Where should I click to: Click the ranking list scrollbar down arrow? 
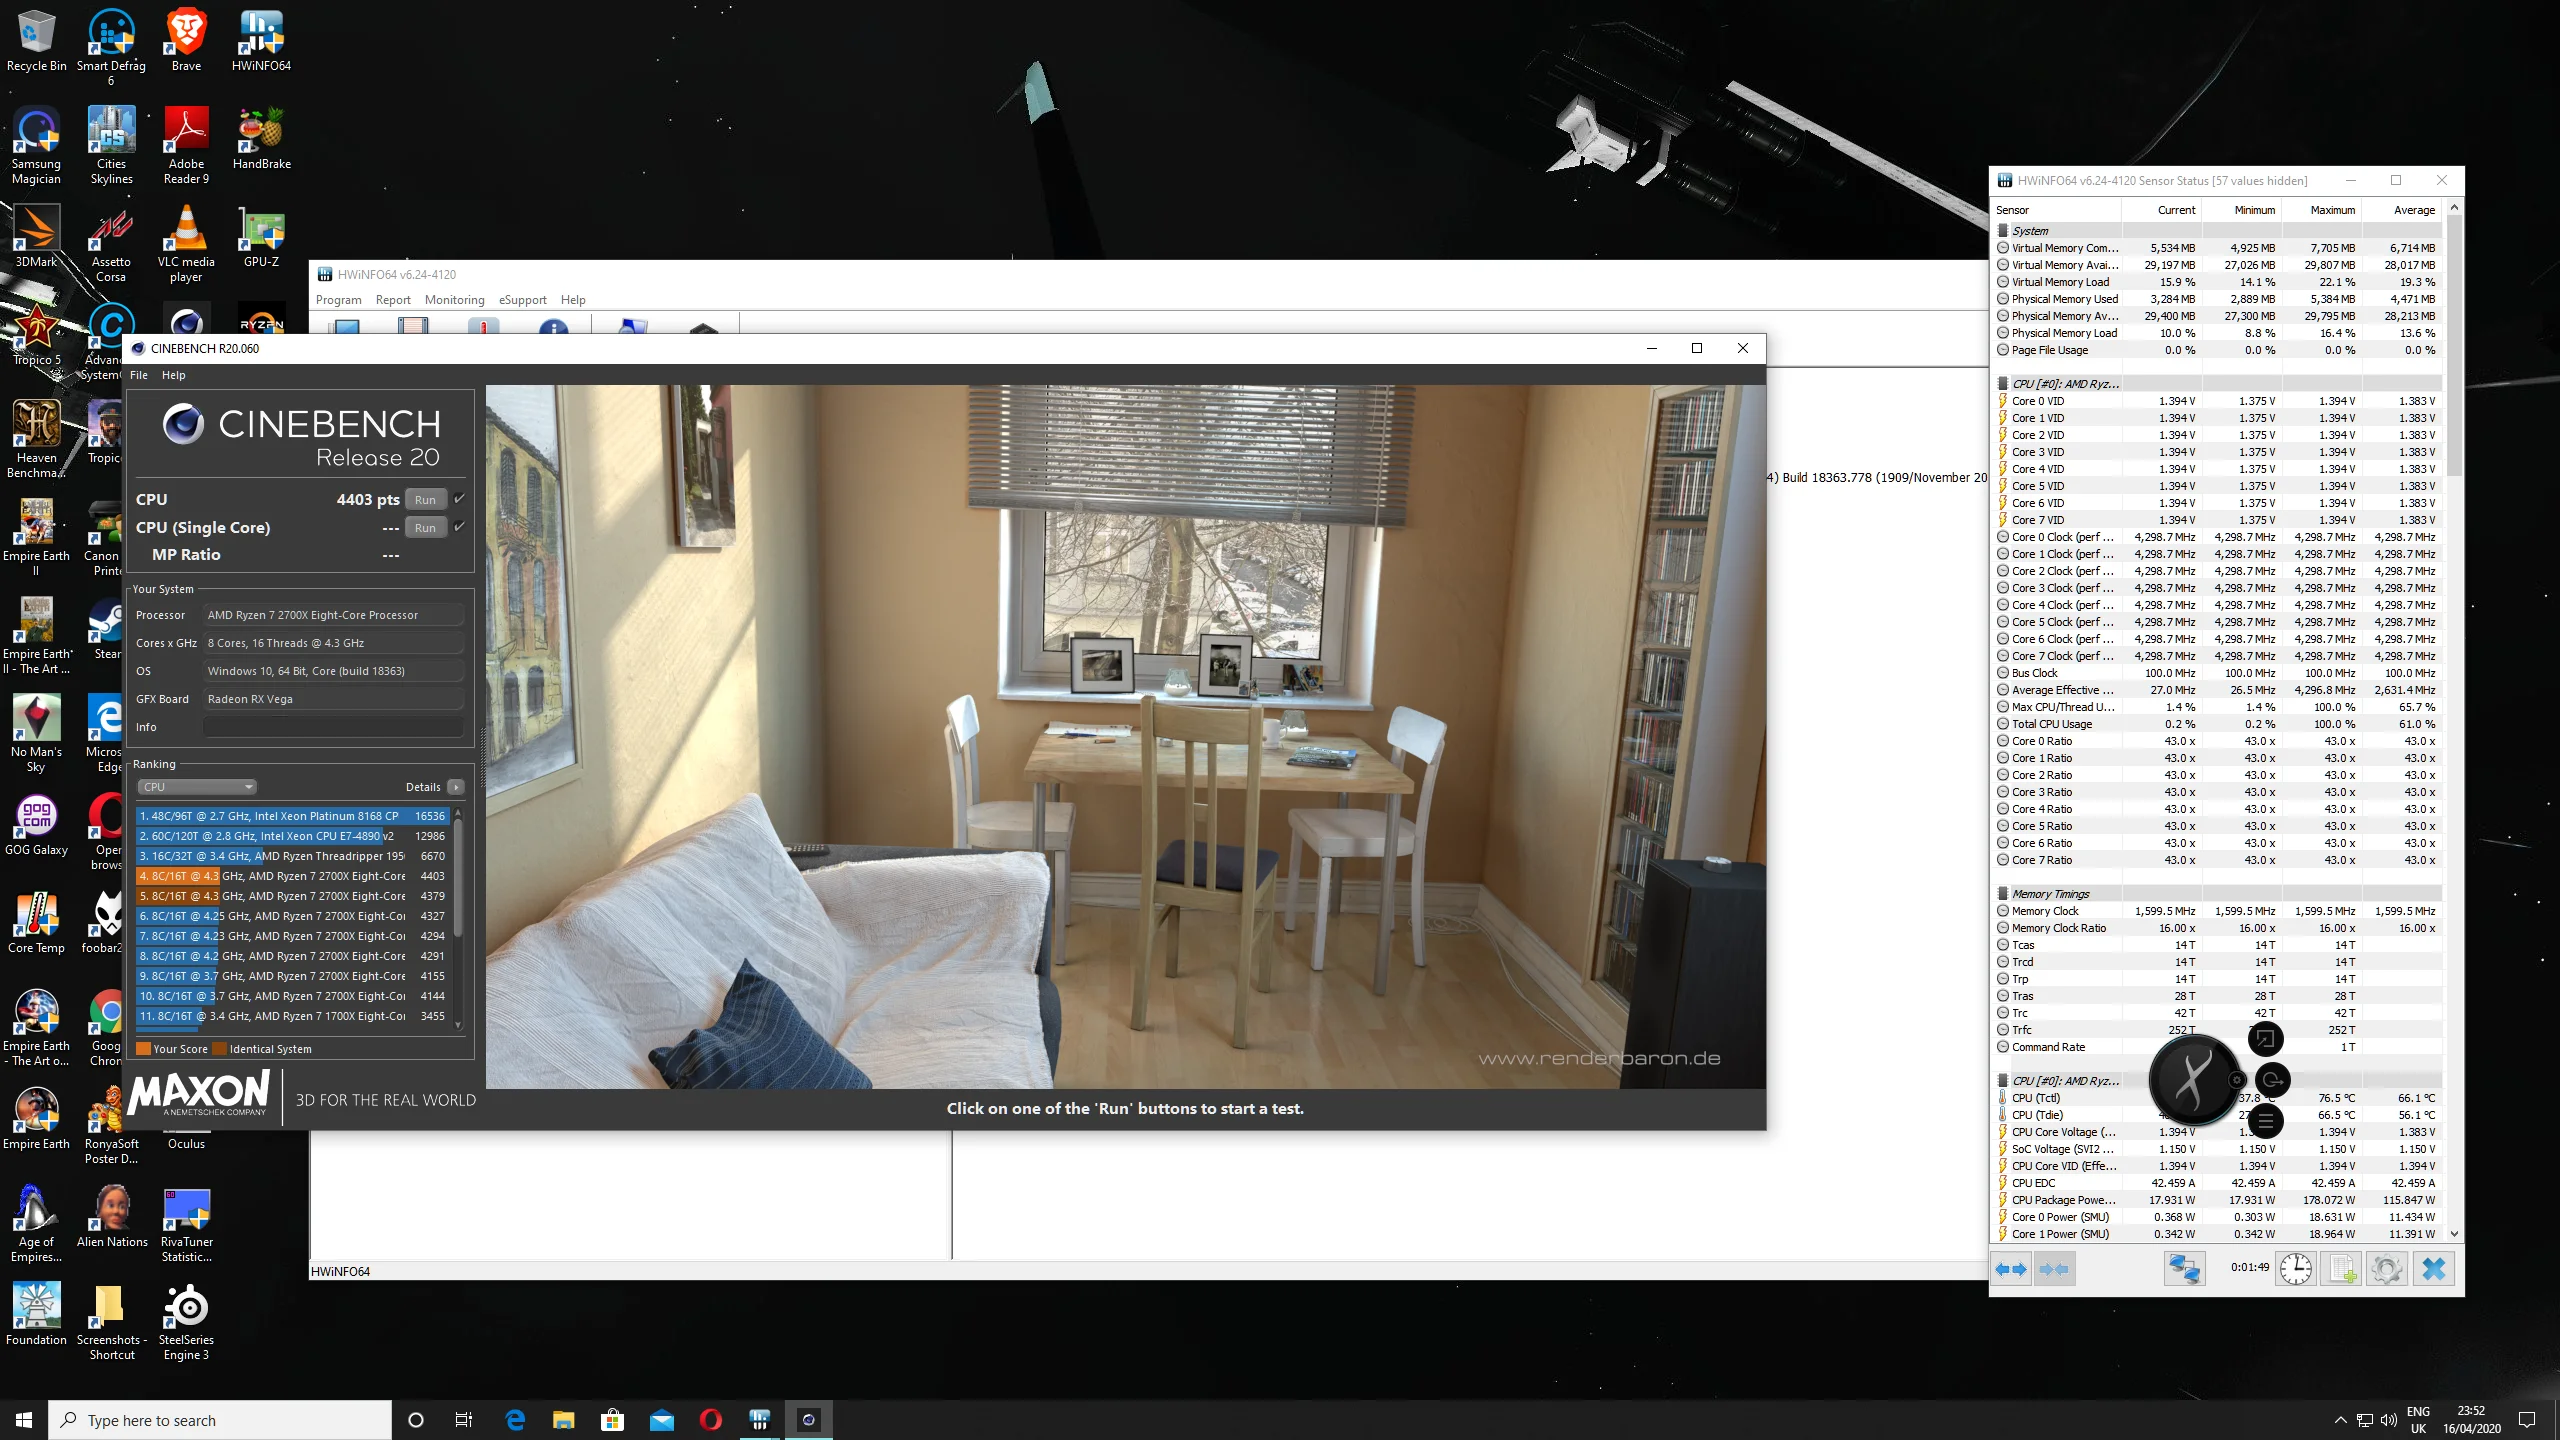[x=458, y=1025]
